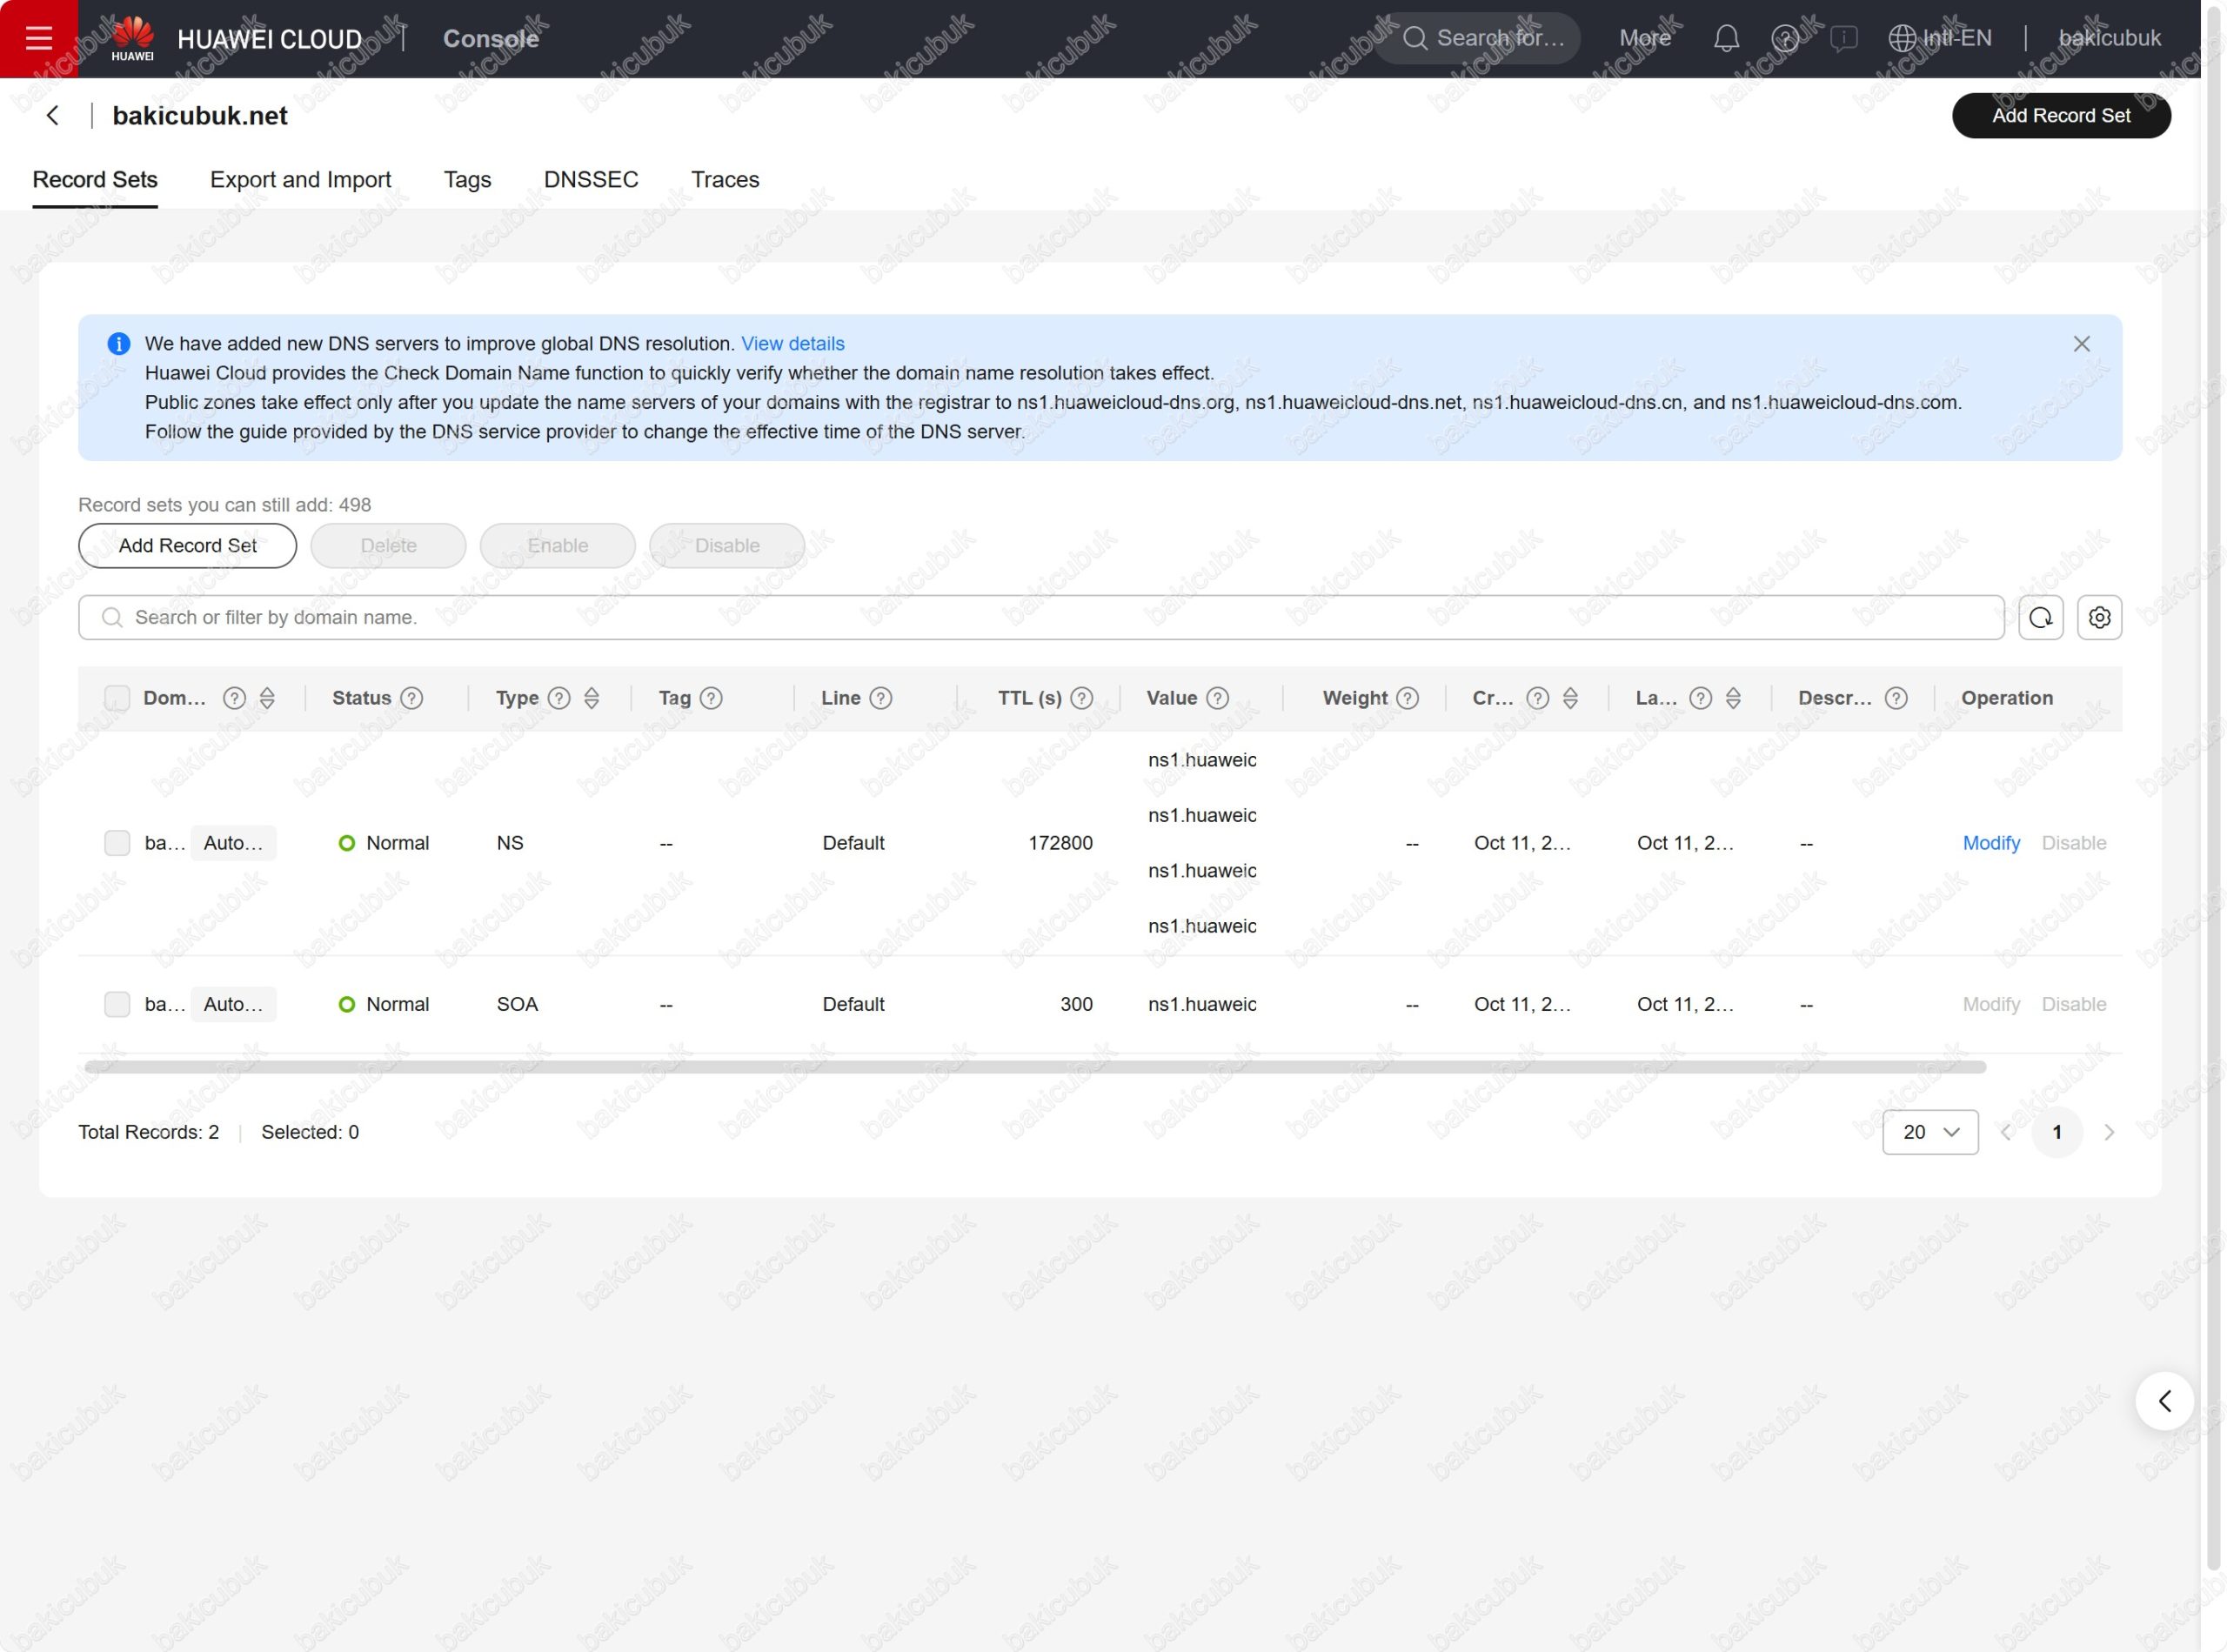Check the SOA record row checkbox
2227x1652 pixels.
tap(117, 1004)
